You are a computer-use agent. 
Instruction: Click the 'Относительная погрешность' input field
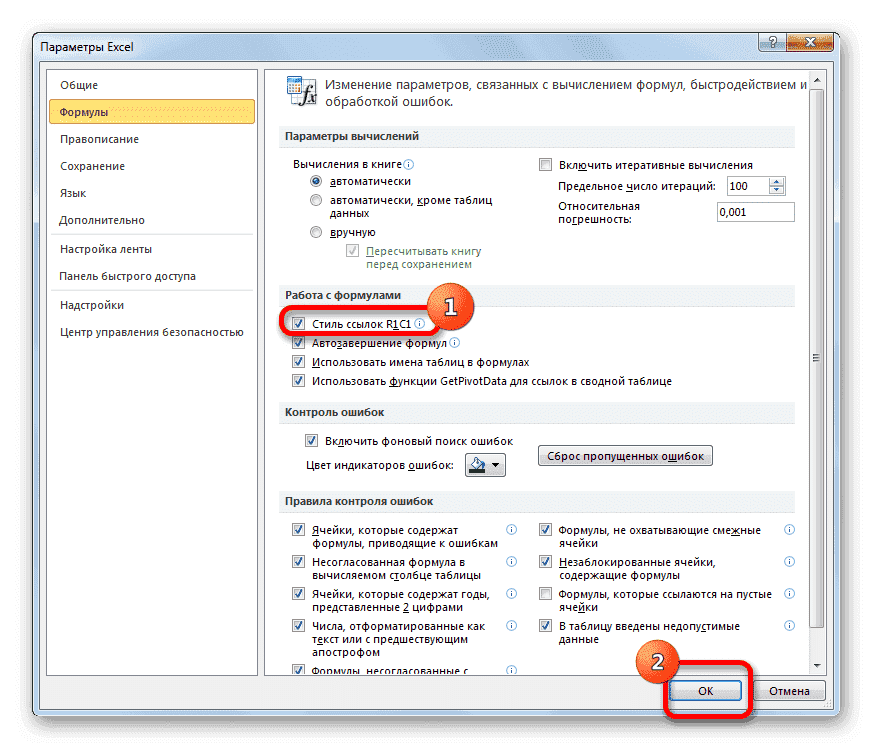tap(755, 212)
